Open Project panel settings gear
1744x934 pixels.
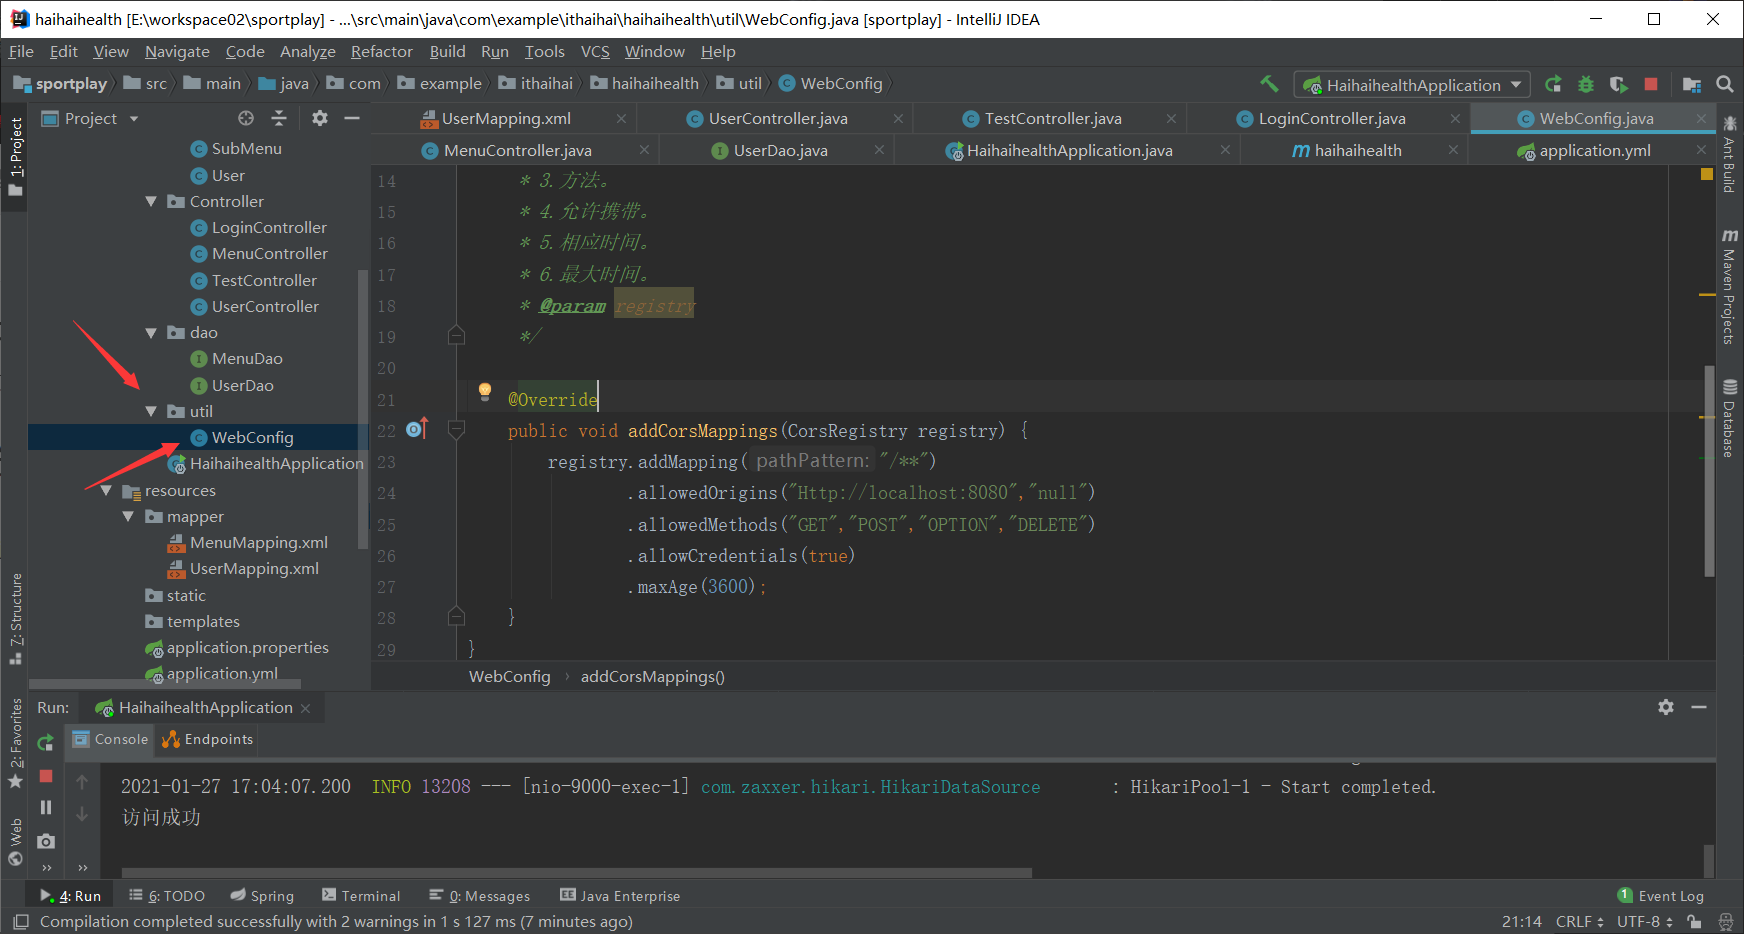(320, 118)
